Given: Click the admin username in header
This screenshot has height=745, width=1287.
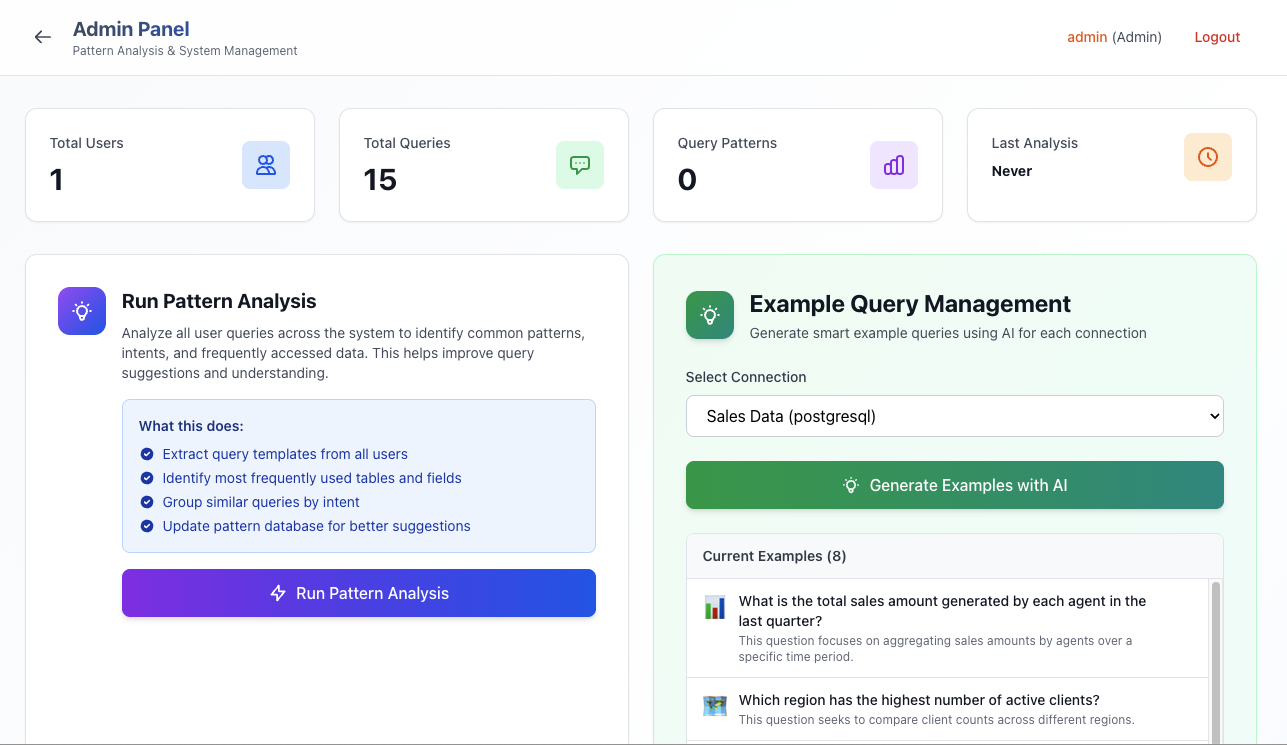Looking at the screenshot, I should point(1087,37).
